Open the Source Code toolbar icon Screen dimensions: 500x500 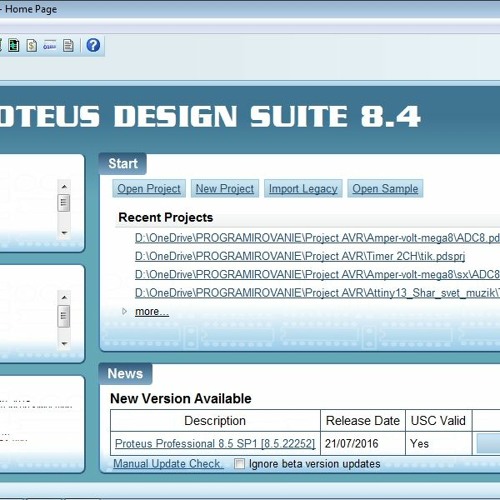(50, 45)
